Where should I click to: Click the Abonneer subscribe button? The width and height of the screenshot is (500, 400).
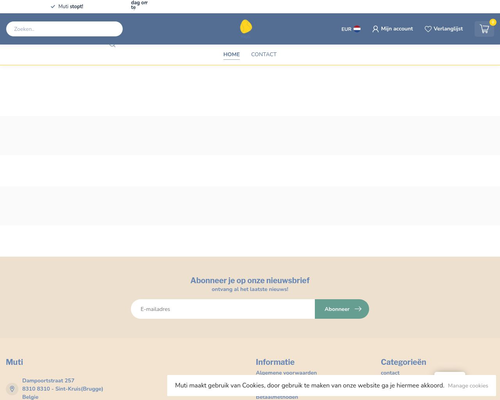tap(342, 309)
